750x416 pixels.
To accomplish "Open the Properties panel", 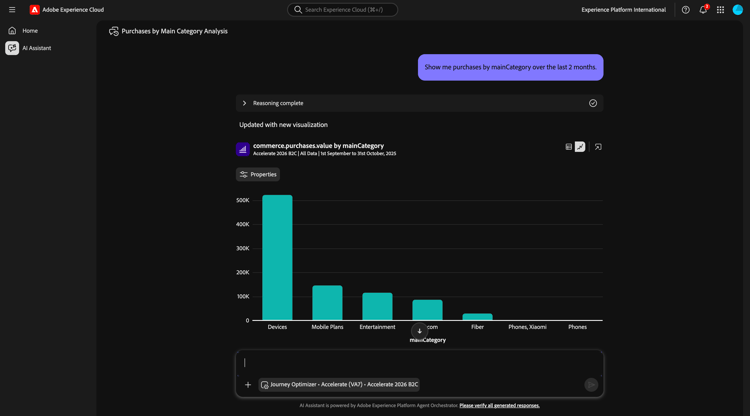I will [x=258, y=174].
